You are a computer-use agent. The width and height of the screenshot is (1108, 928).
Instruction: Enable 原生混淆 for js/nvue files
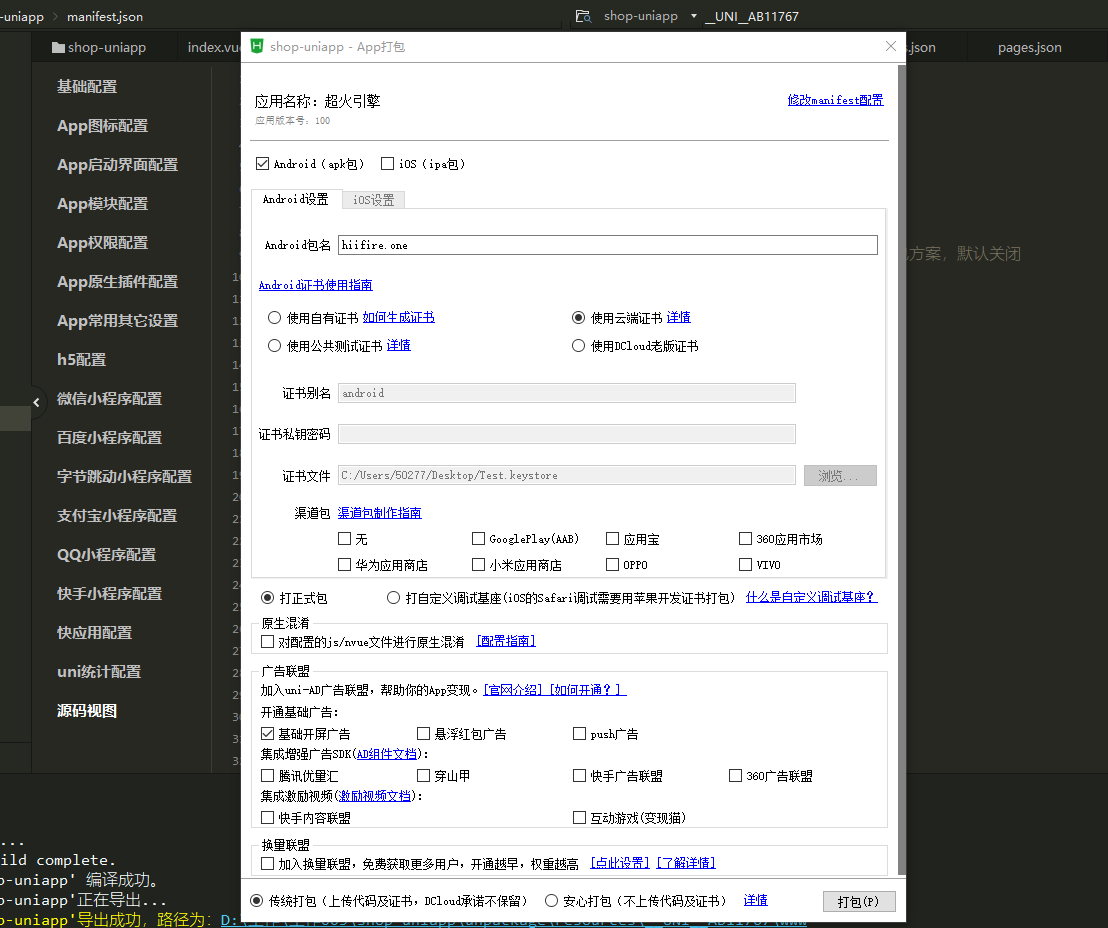(x=268, y=642)
